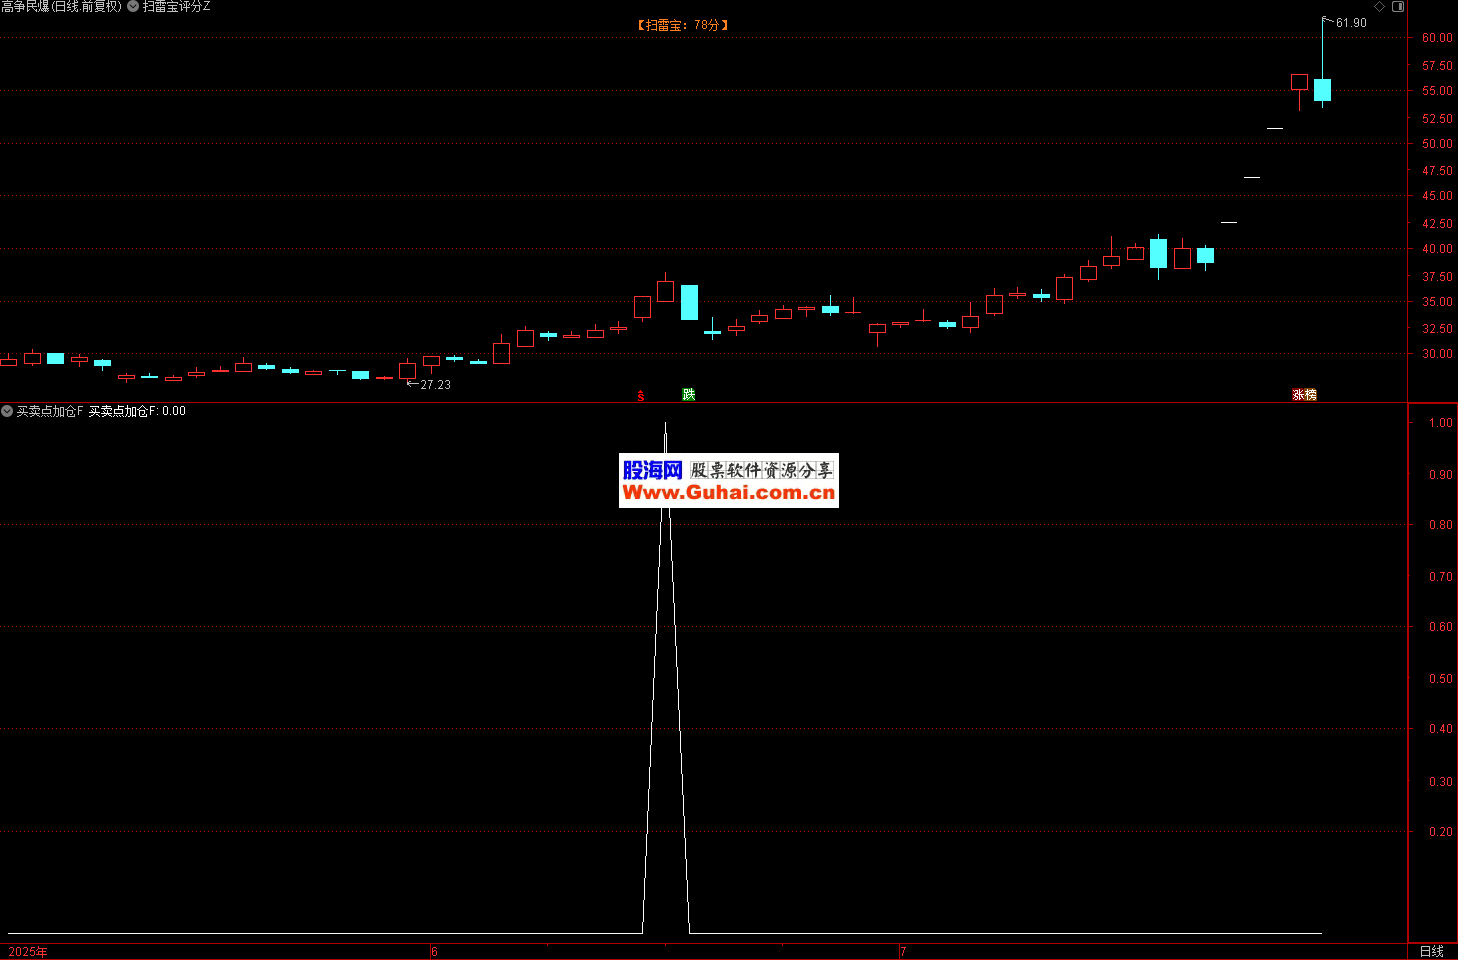Click the 0.20 indicator axis label
Screen dimensions: 1458x960
click(1440, 832)
